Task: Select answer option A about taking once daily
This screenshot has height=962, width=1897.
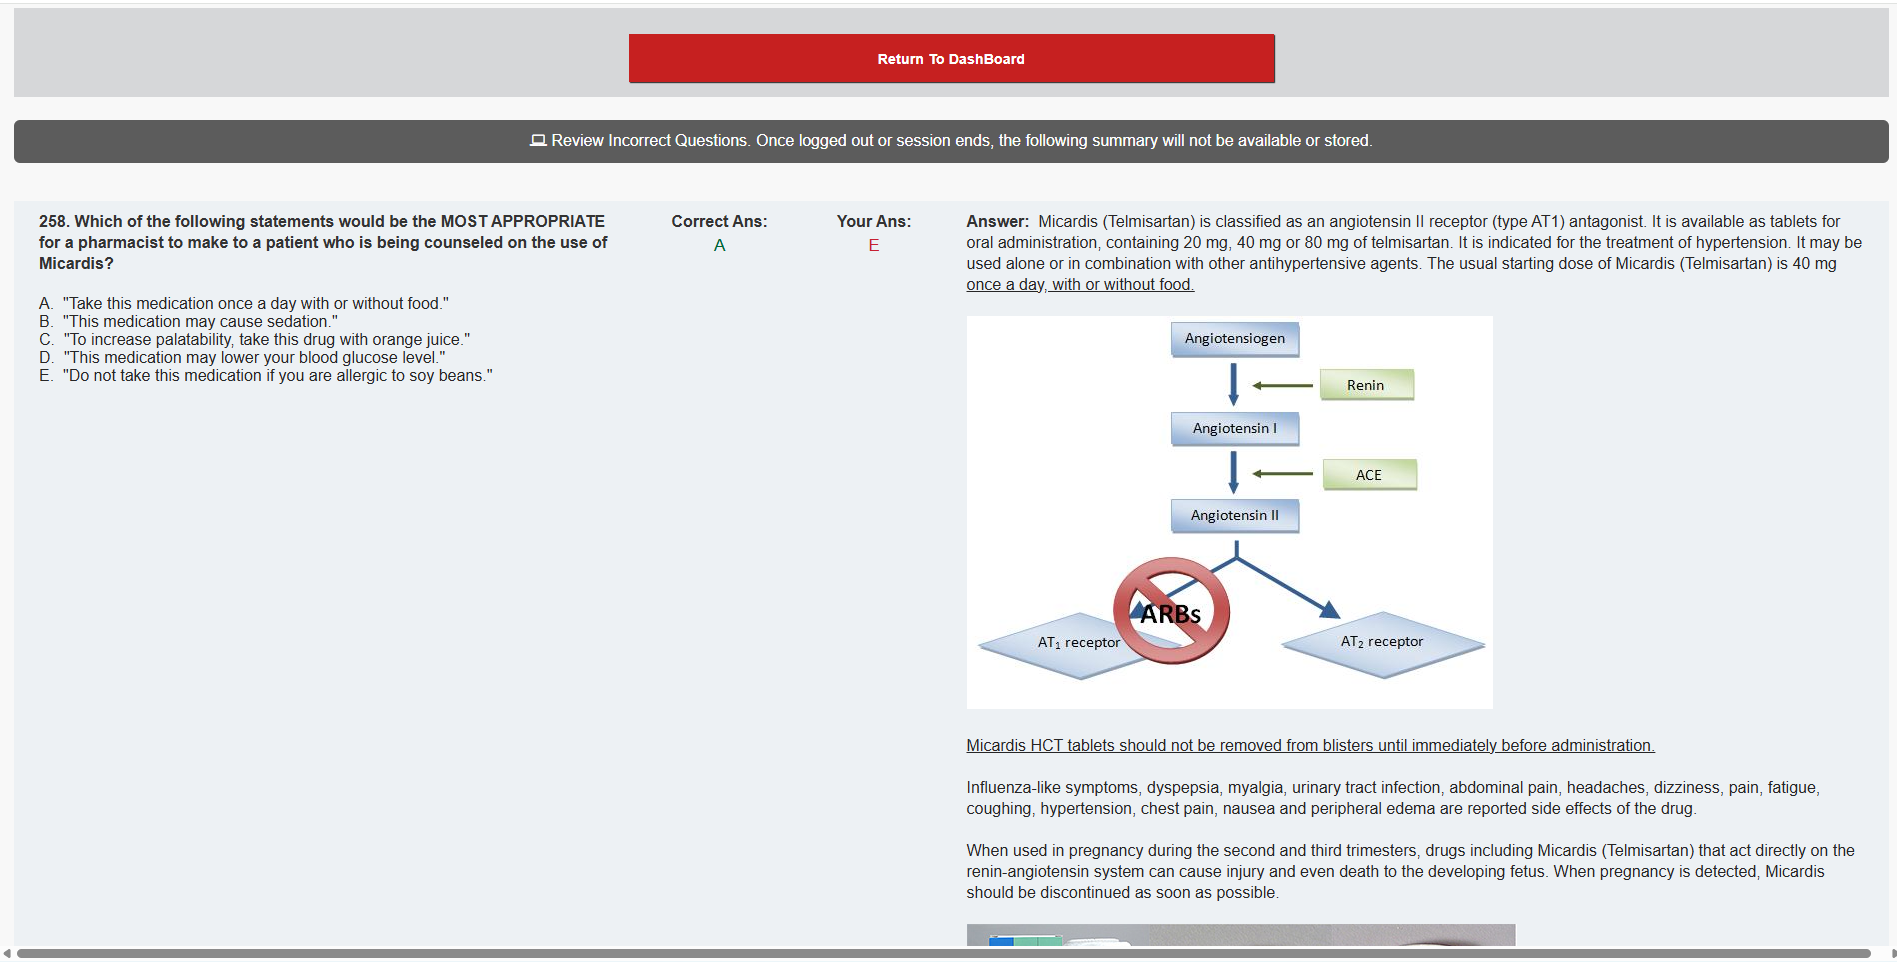Action: (255, 304)
